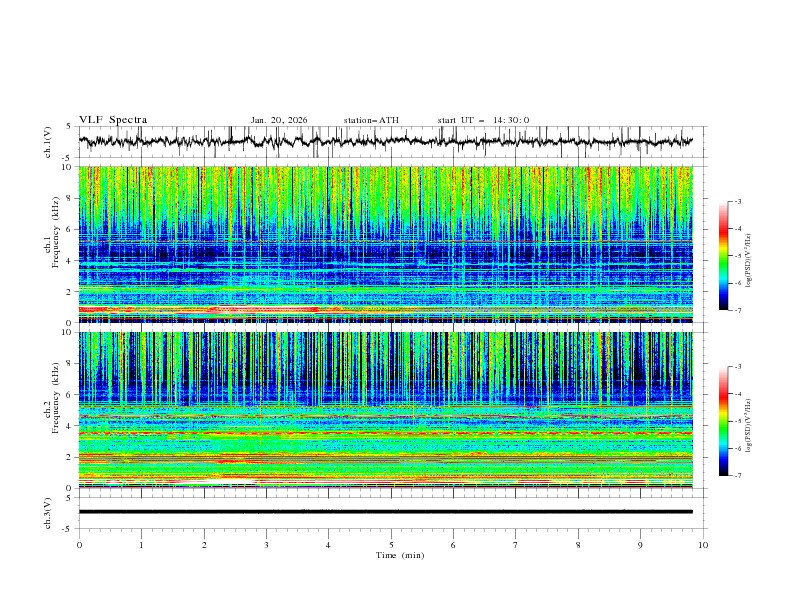Click the "start UT = 14:30:0" label
792x612 pixels.
tap(483, 120)
